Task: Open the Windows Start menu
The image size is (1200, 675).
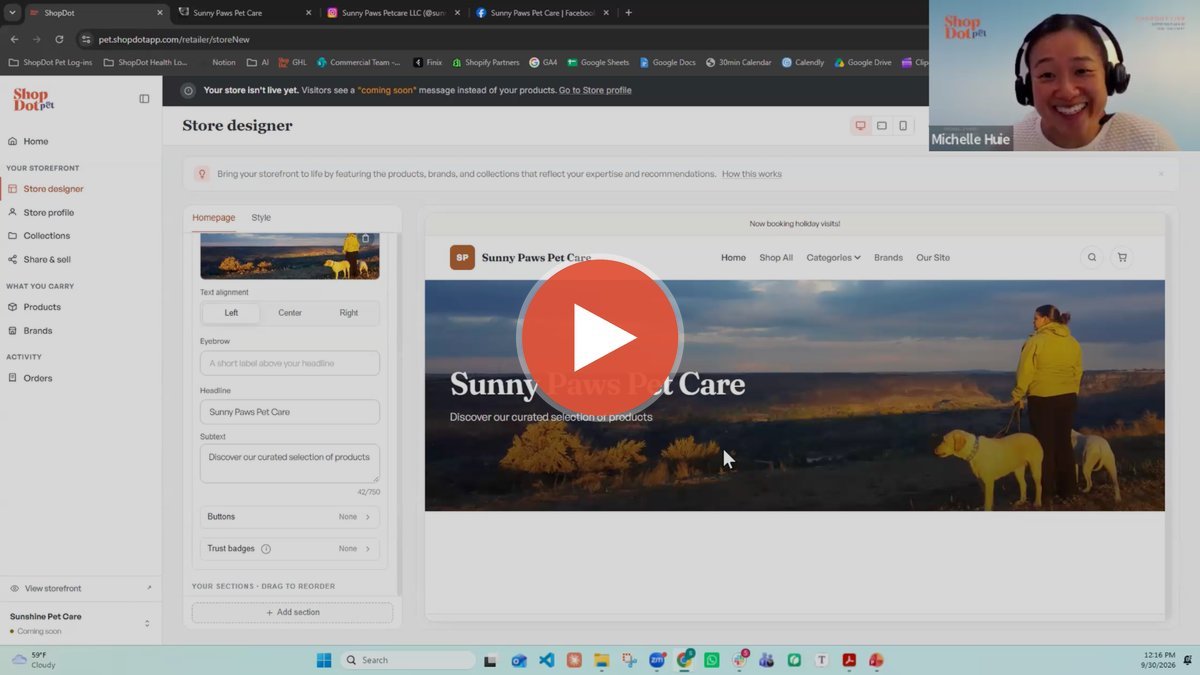Action: (324, 660)
